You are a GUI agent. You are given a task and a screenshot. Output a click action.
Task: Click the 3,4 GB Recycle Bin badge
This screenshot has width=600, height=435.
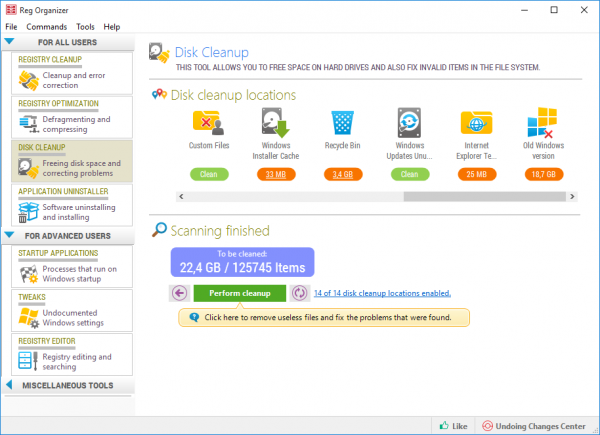coord(343,174)
